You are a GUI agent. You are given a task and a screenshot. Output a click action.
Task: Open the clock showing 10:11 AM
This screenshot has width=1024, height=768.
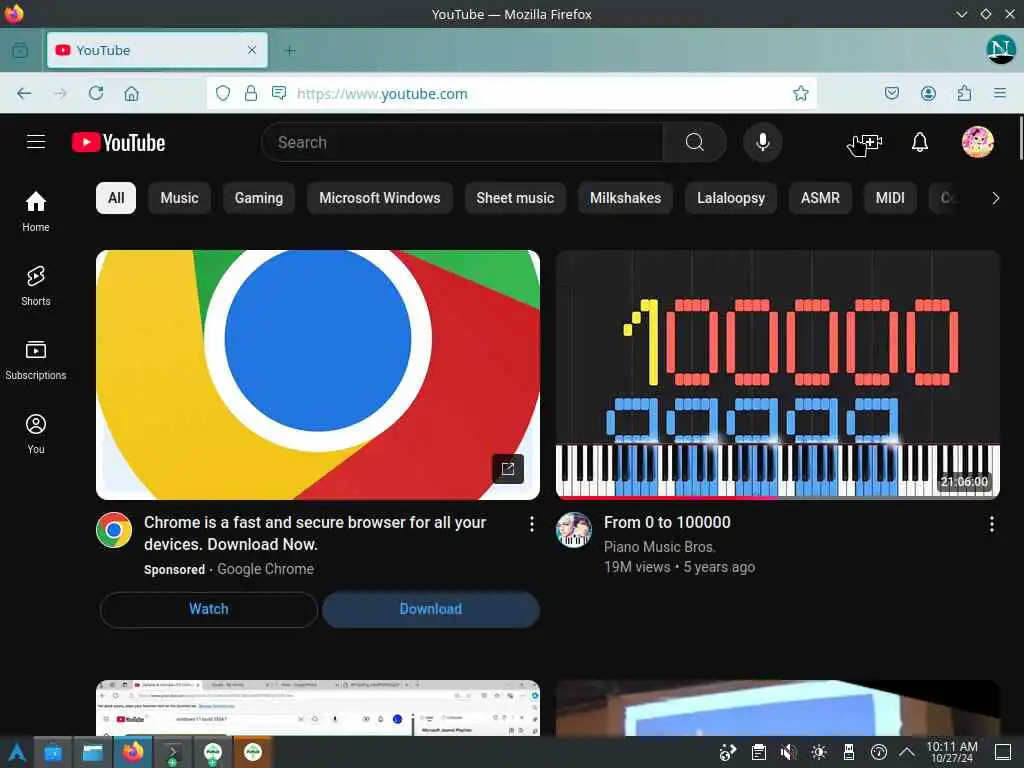click(952, 752)
